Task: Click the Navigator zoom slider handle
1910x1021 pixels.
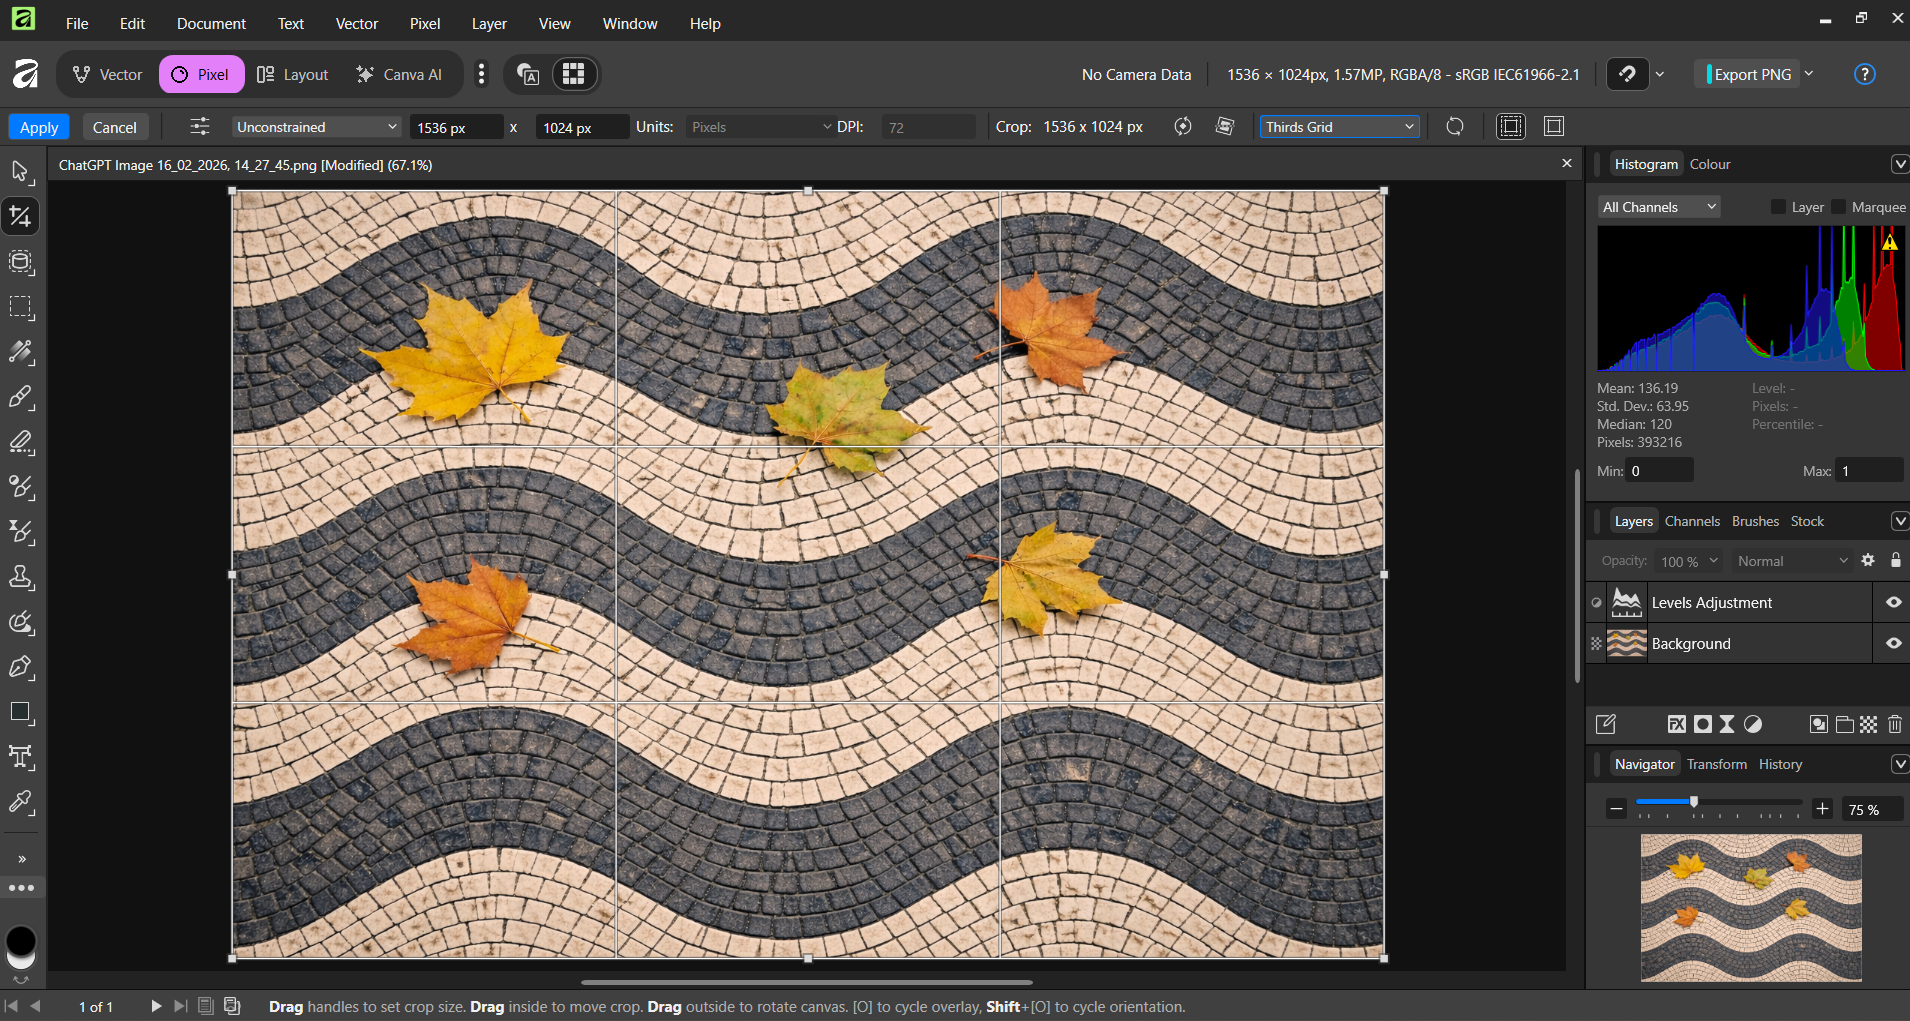Action: click(x=1693, y=802)
